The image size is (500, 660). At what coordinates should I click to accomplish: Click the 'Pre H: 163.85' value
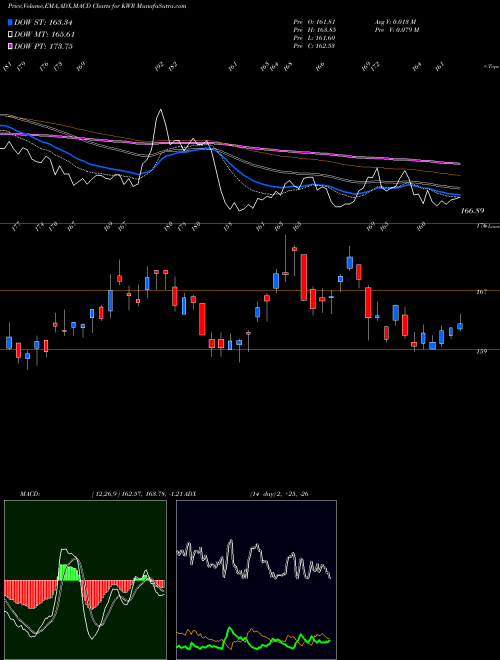tap(314, 30)
